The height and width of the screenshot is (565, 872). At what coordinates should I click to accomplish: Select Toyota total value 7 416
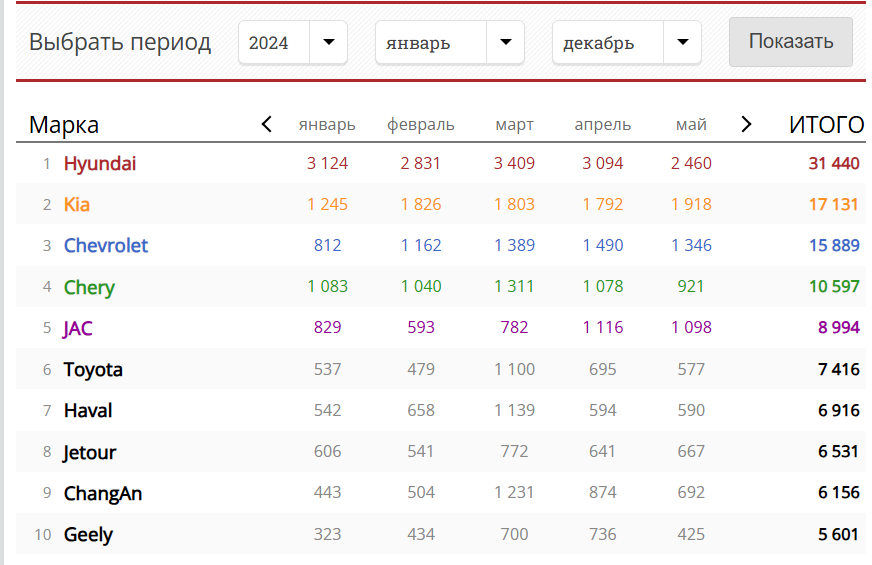pos(839,369)
